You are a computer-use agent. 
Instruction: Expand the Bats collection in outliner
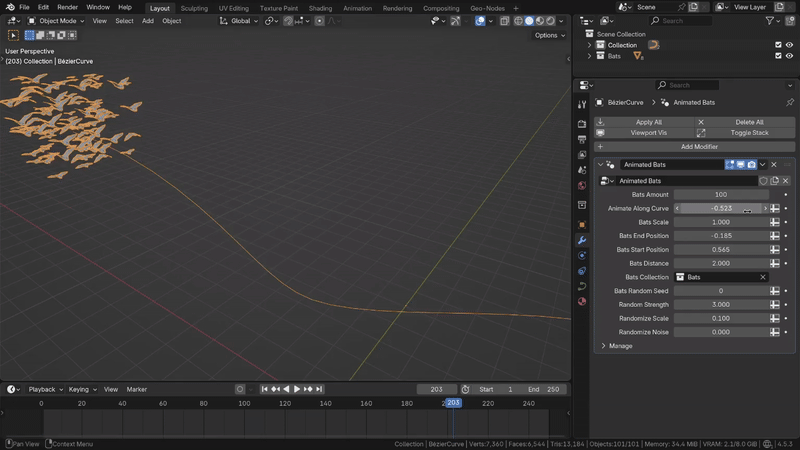pos(590,56)
